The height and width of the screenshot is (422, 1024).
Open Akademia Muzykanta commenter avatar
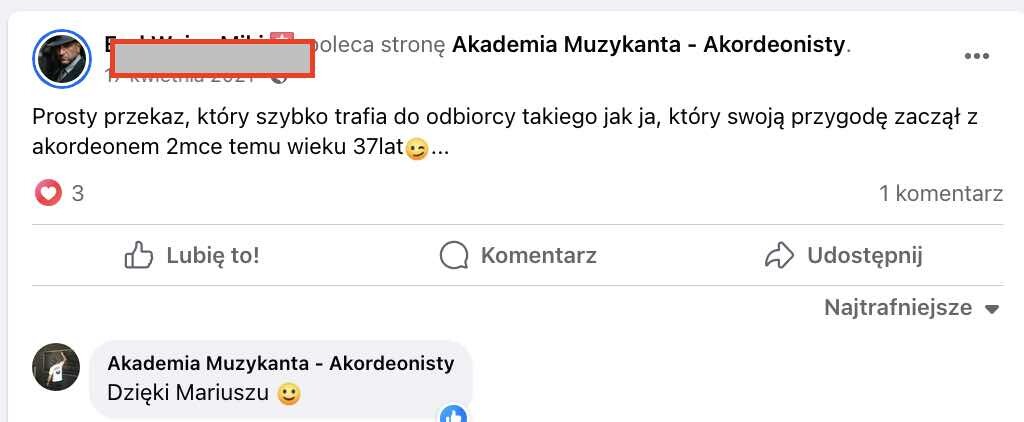pos(56,367)
